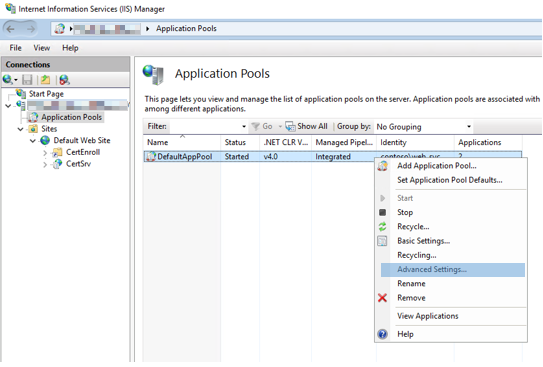Click the CertEnroll folder icon
Viewport: 543px width, 367px height.
(57, 152)
